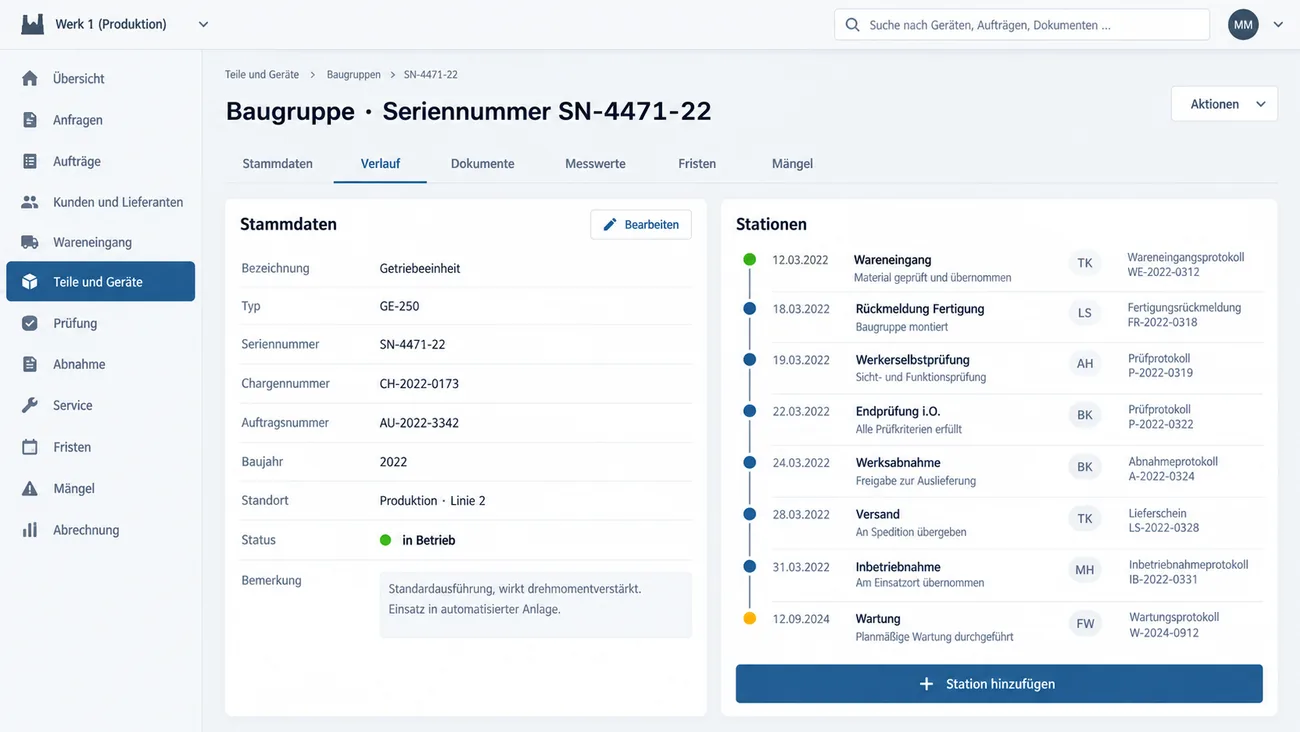This screenshot has height=732, width=1300.
Task: Open Abnahmeprotokoll A-2022-0324
Action: (x=1173, y=469)
